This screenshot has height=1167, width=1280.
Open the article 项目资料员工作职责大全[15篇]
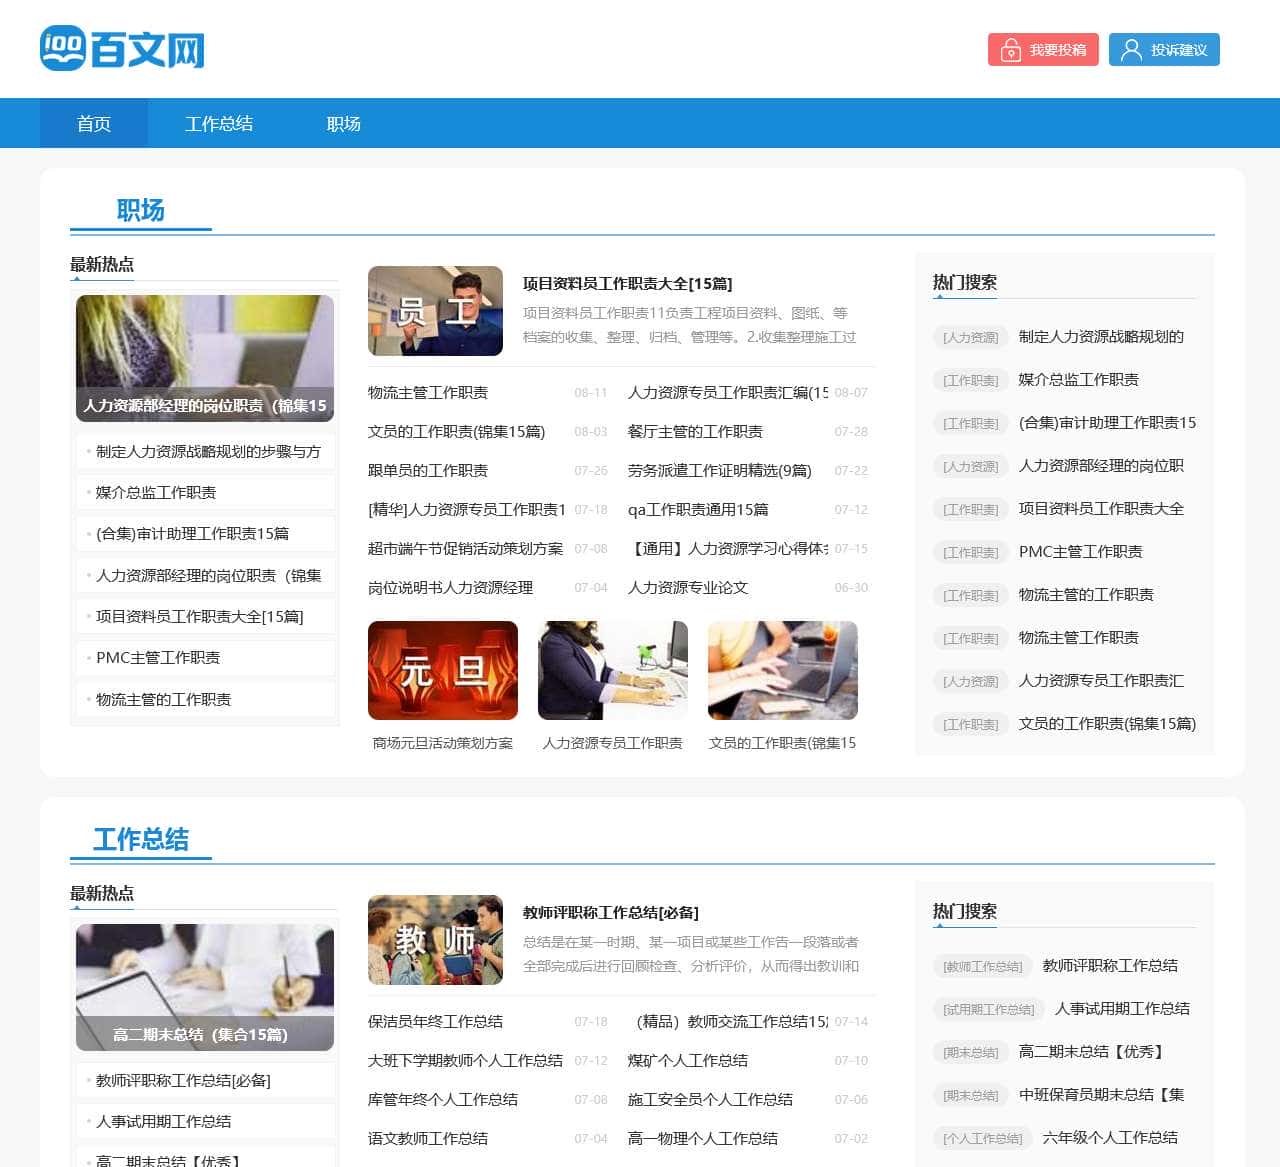coord(629,283)
